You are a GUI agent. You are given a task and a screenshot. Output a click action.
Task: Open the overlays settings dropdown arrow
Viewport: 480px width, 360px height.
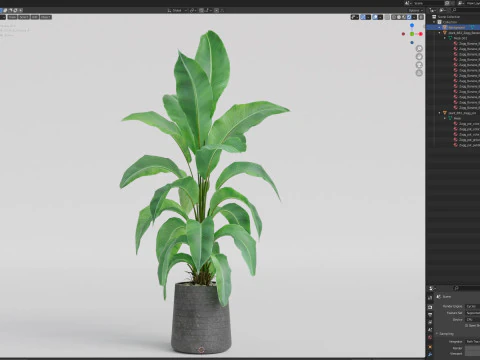pyautogui.click(x=380, y=17)
